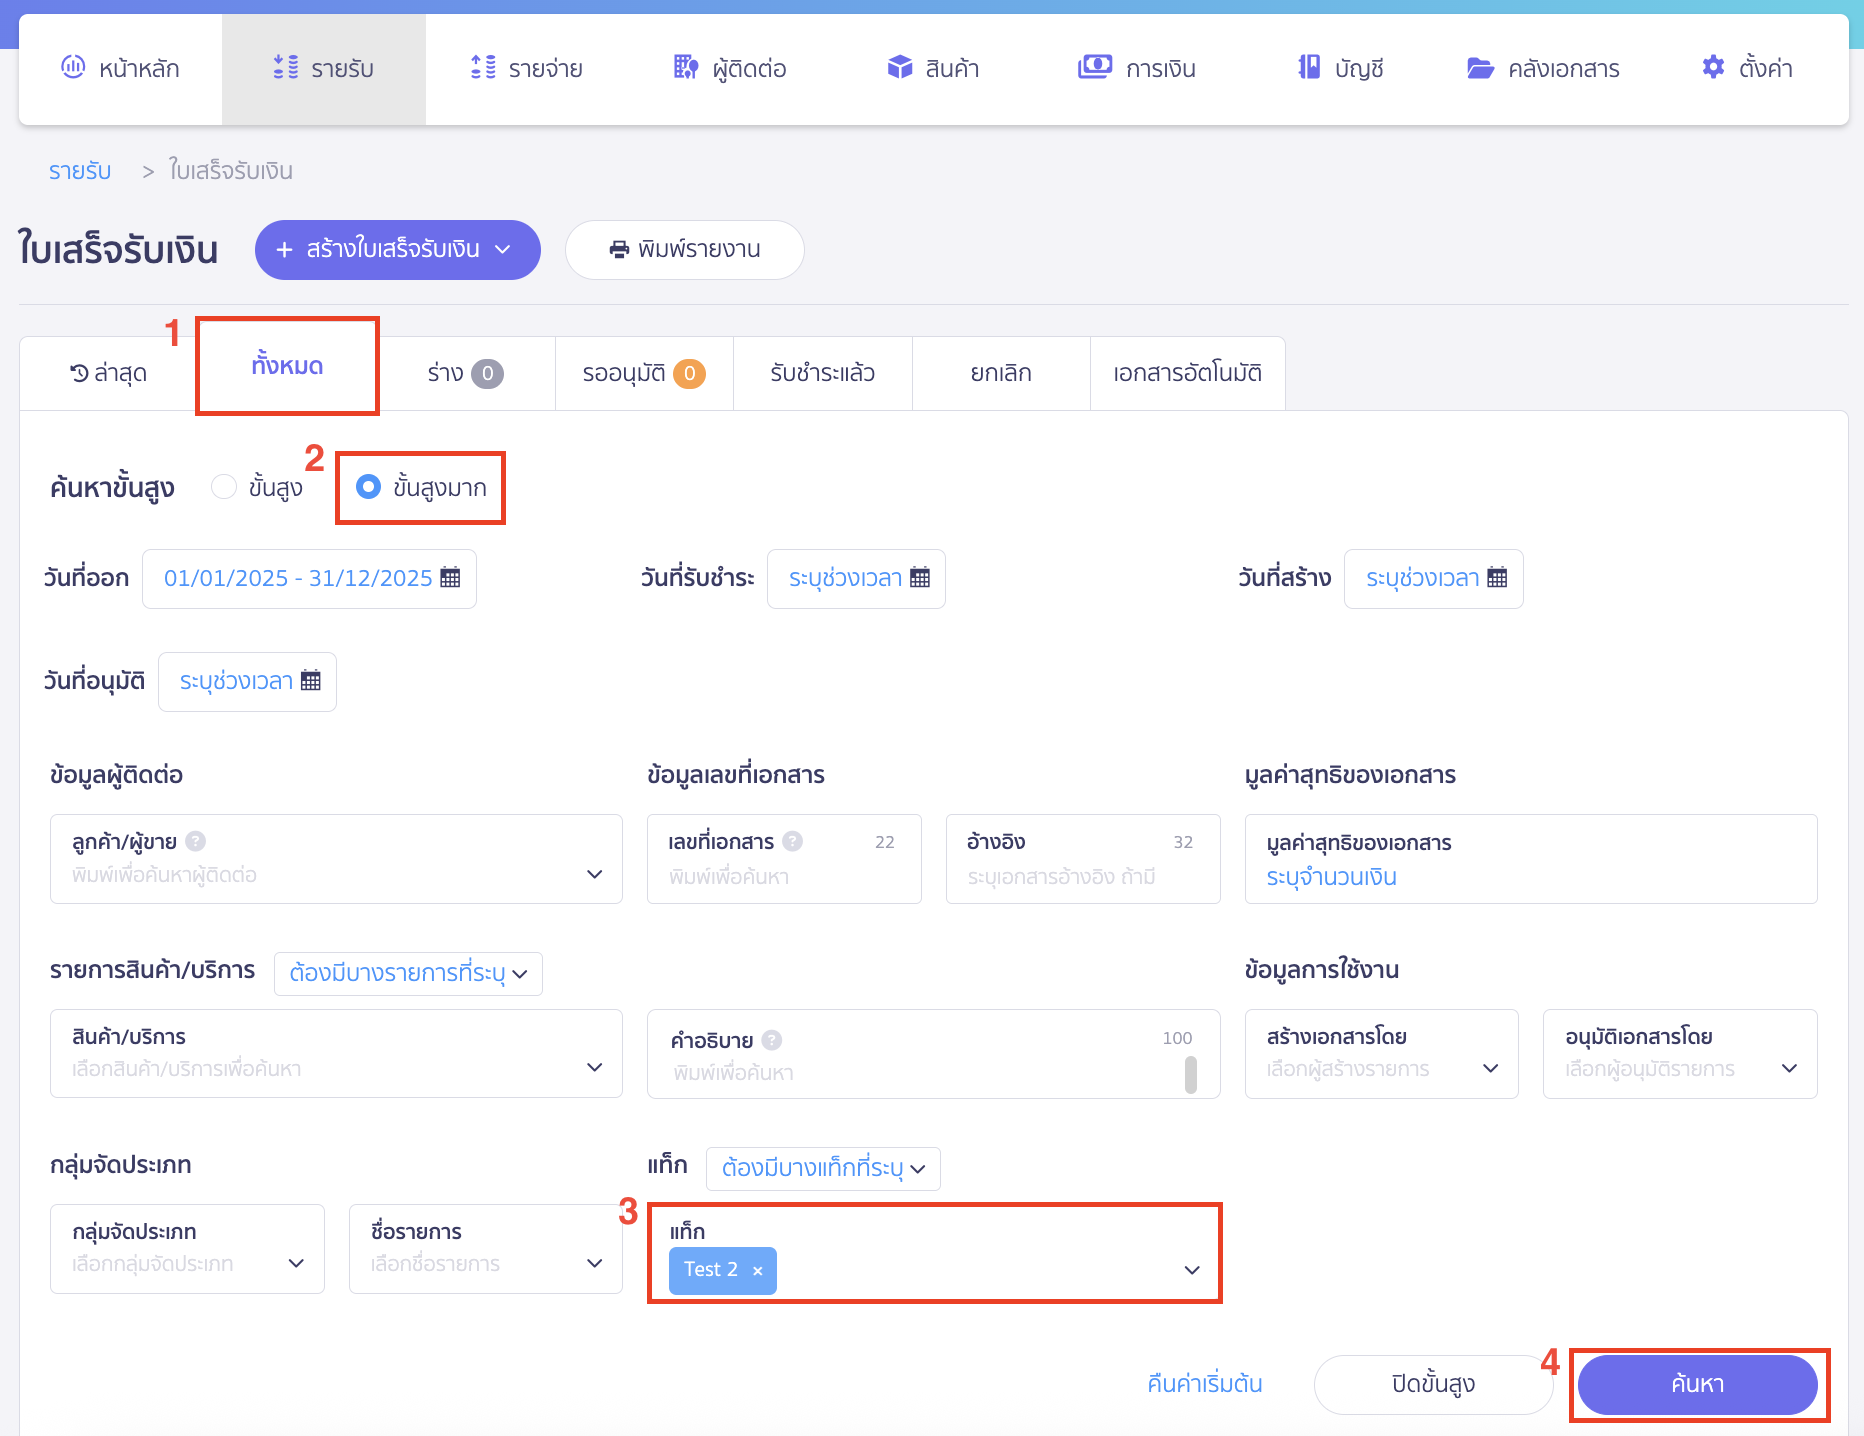Open the การเงิน finance section

(1138, 68)
